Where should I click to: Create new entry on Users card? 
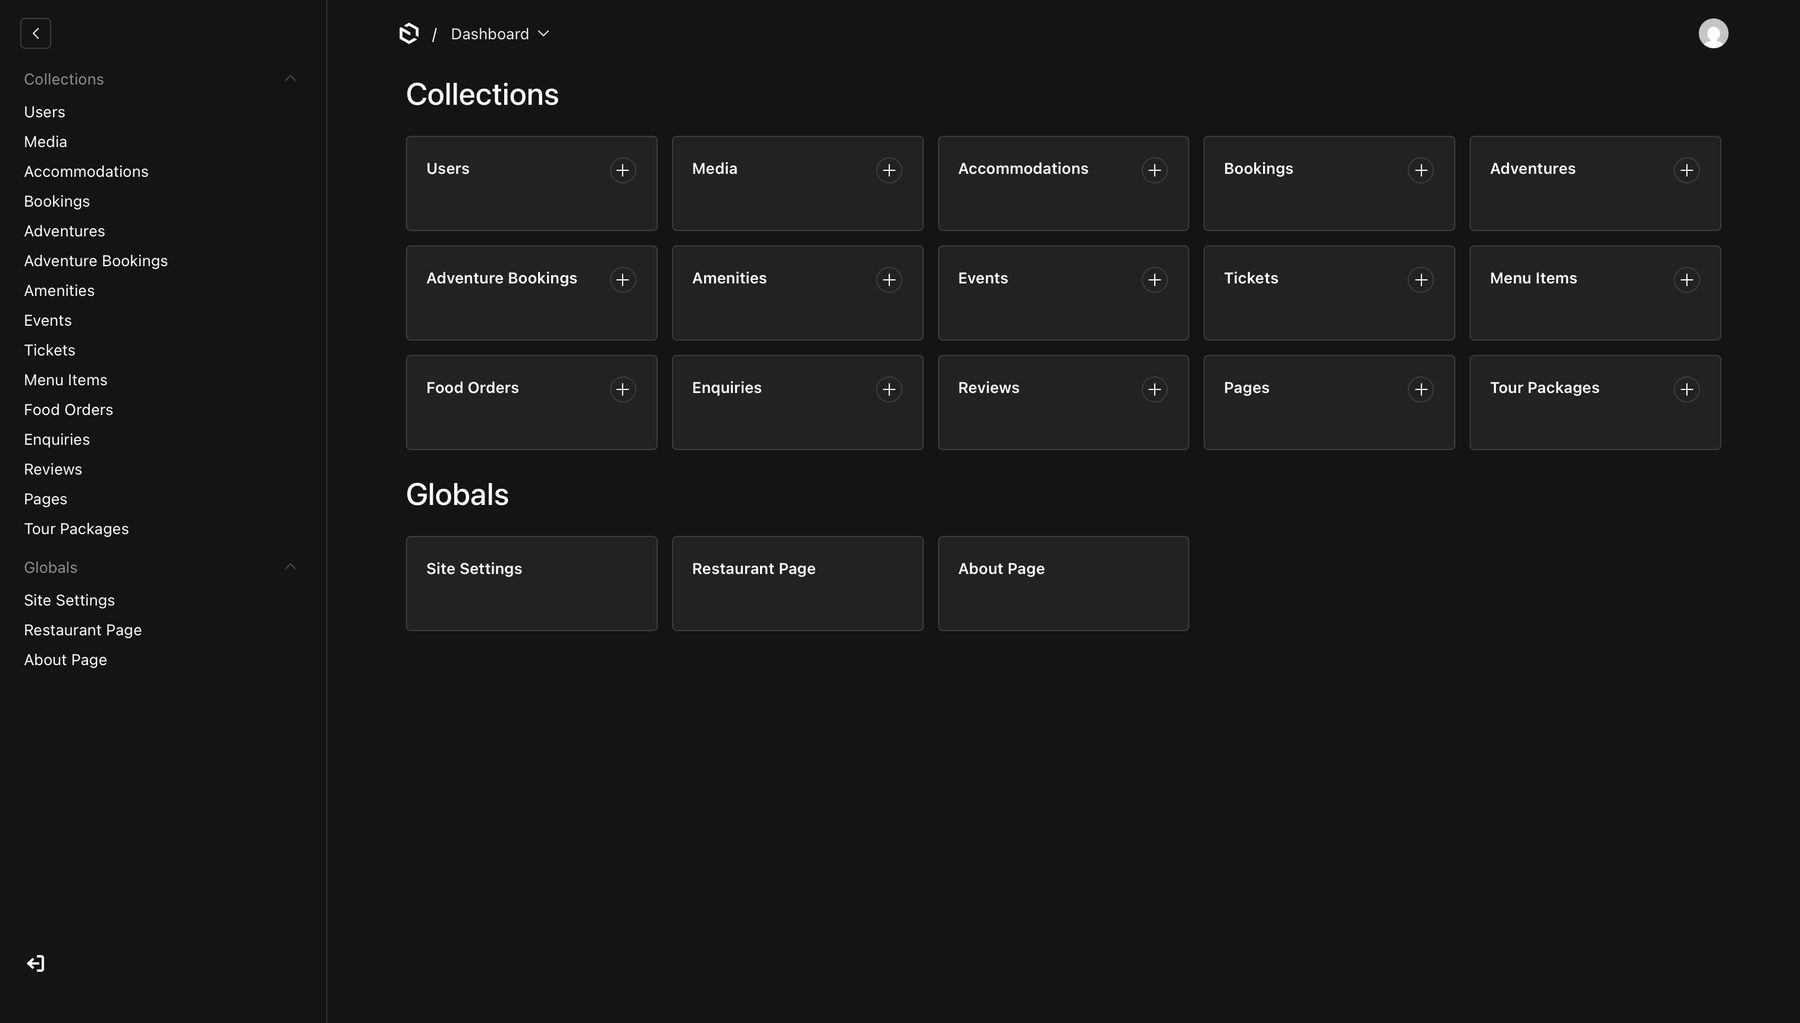point(623,171)
